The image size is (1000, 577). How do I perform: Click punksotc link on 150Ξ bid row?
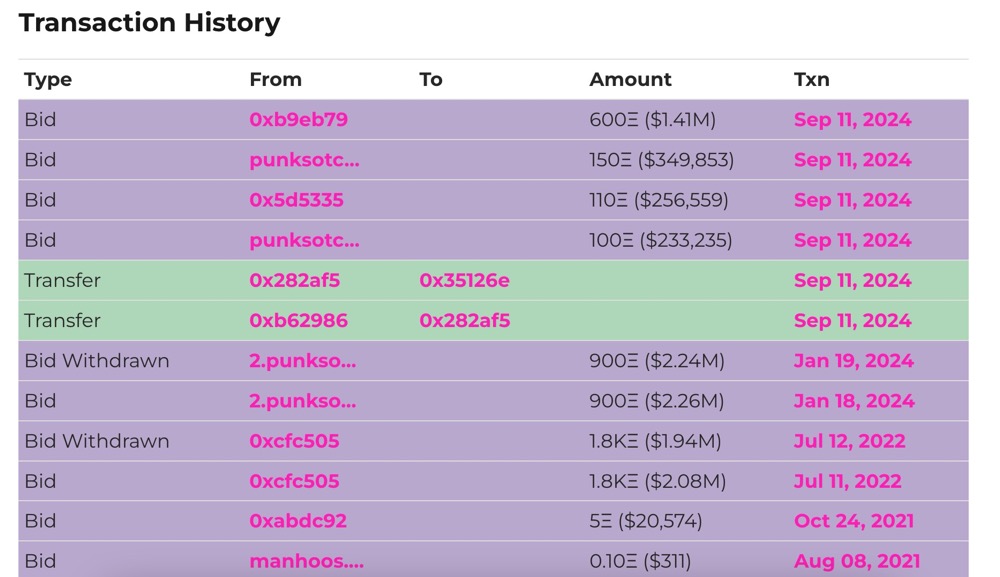pos(304,160)
